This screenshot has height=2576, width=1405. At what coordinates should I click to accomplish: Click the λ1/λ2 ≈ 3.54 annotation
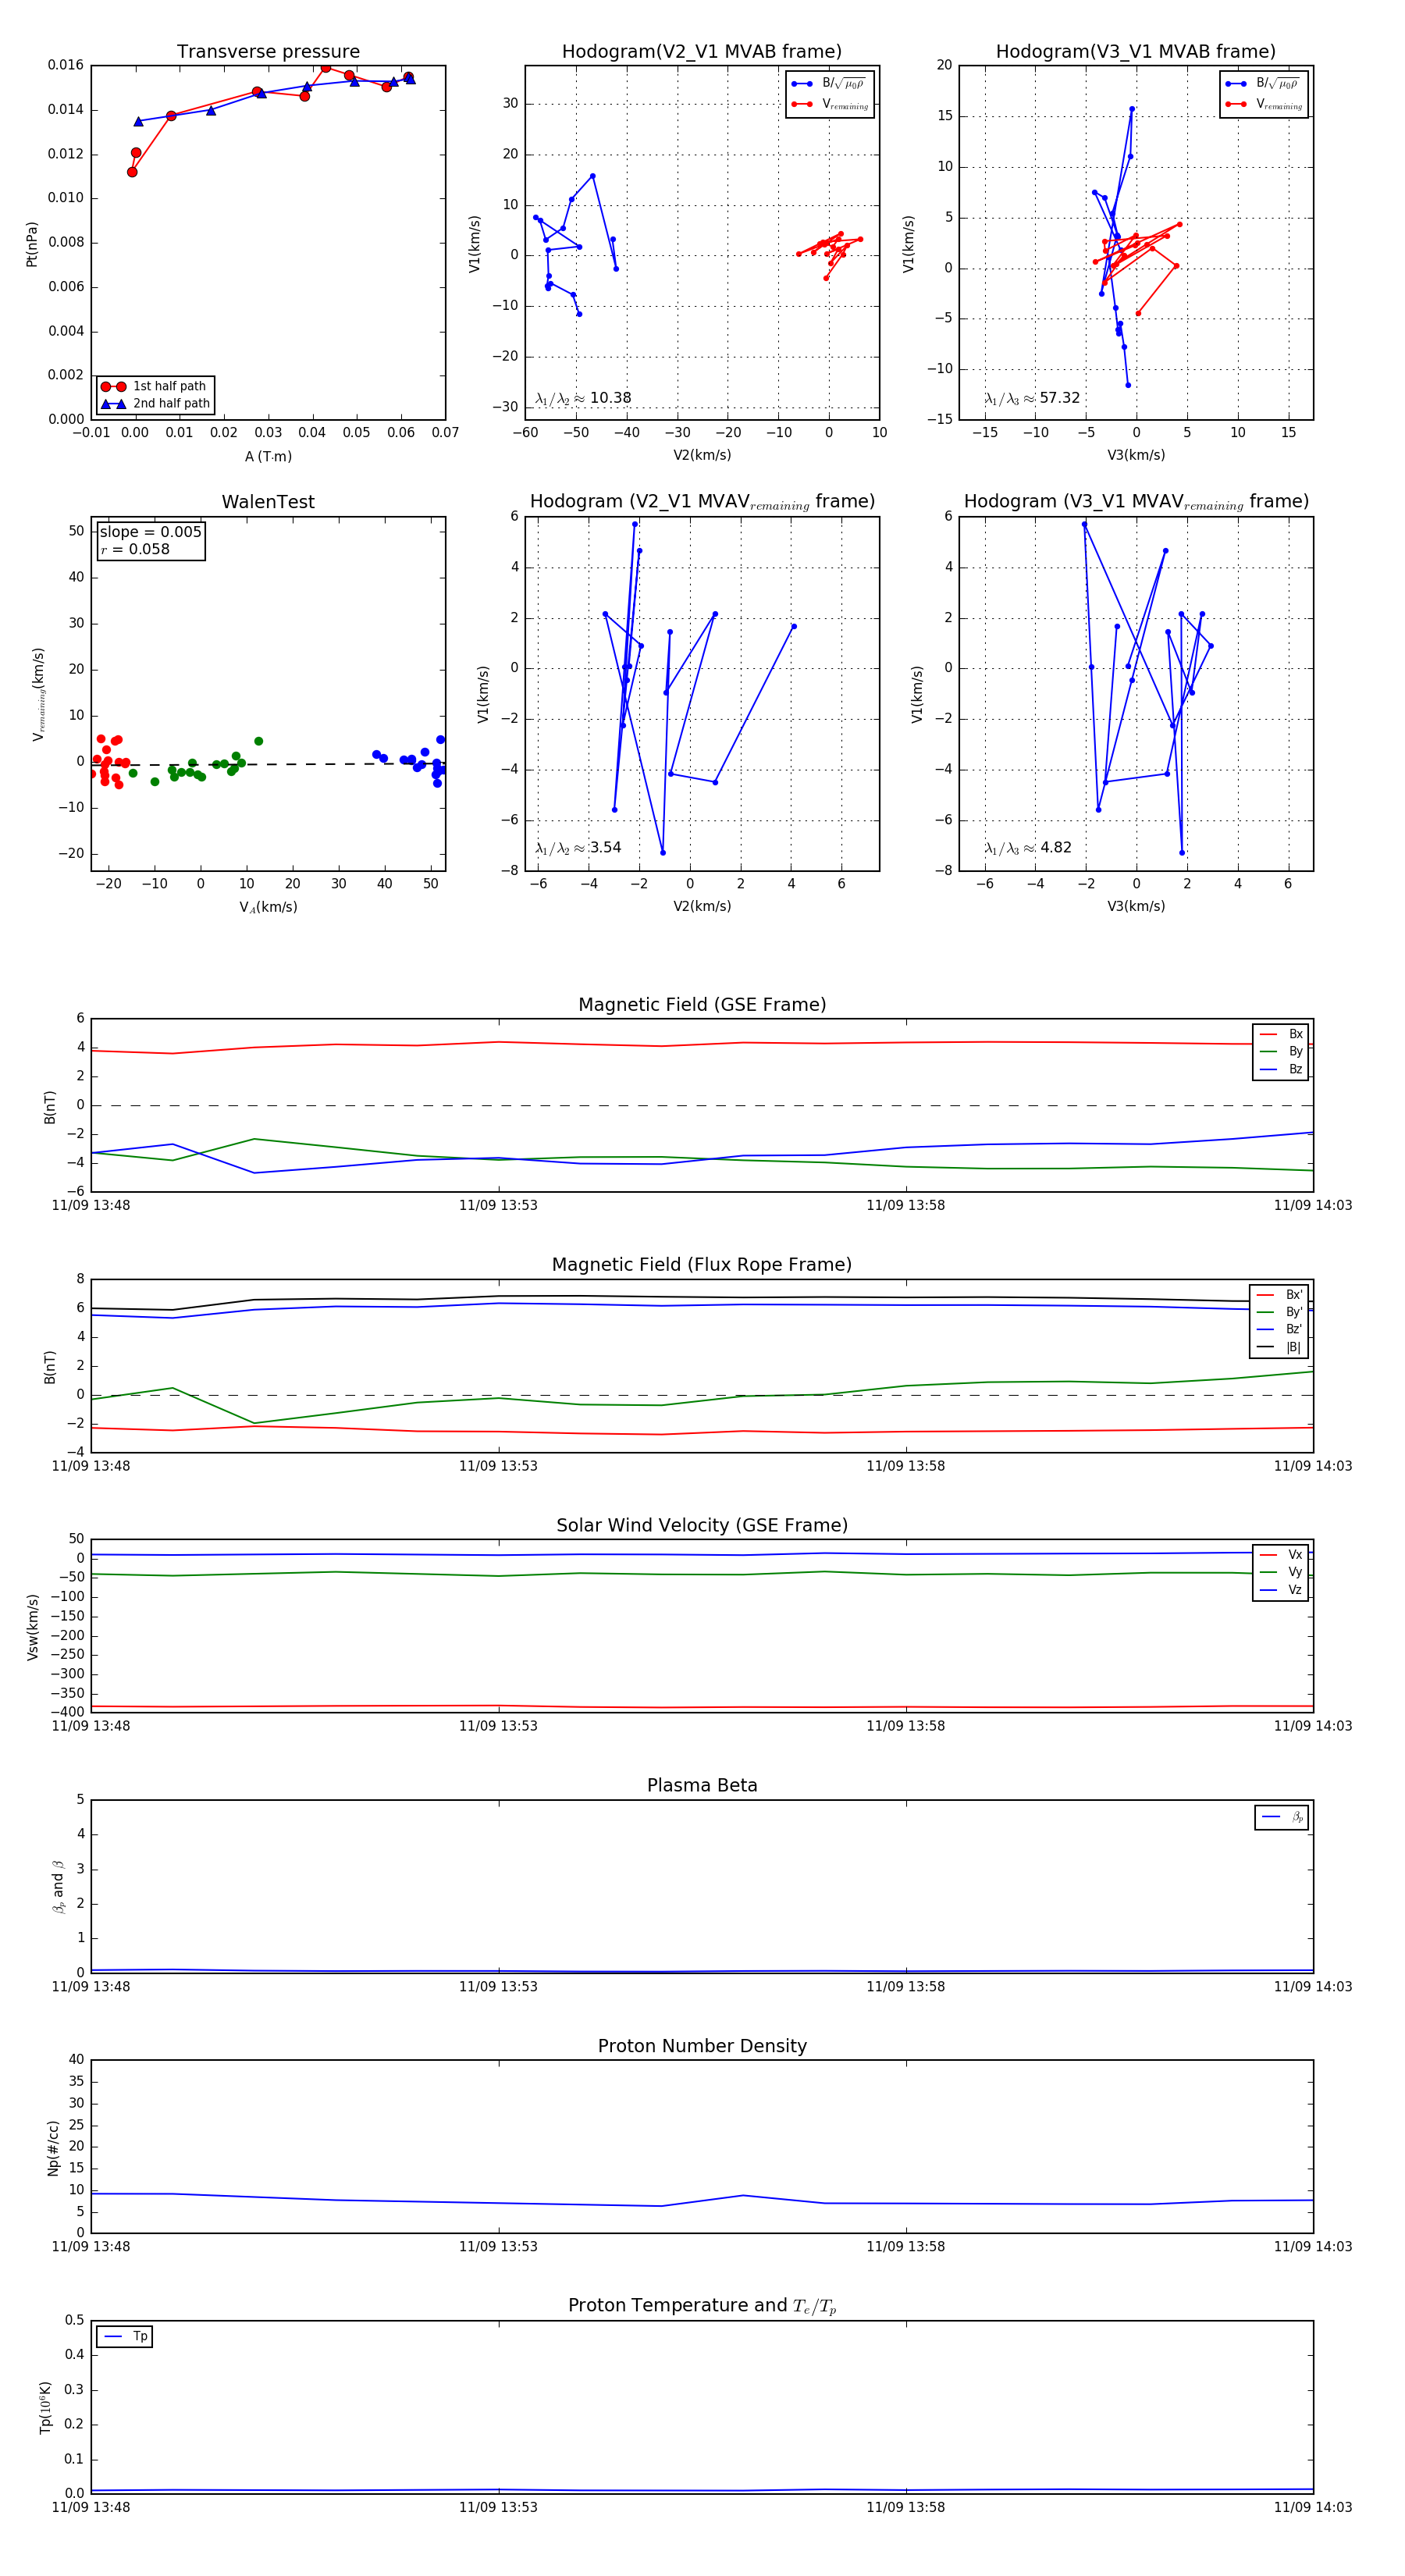[578, 848]
